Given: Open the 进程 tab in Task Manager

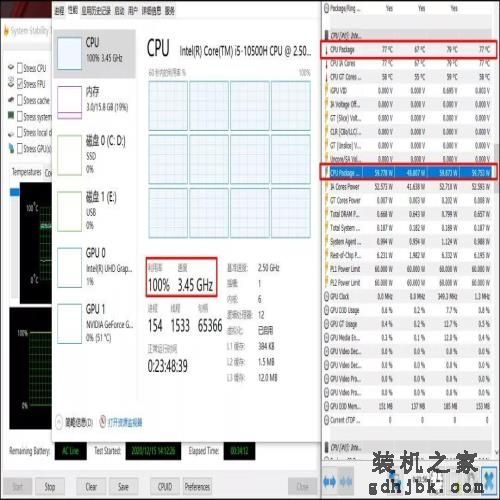Looking at the screenshot, I should pyautogui.click(x=60, y=11).
